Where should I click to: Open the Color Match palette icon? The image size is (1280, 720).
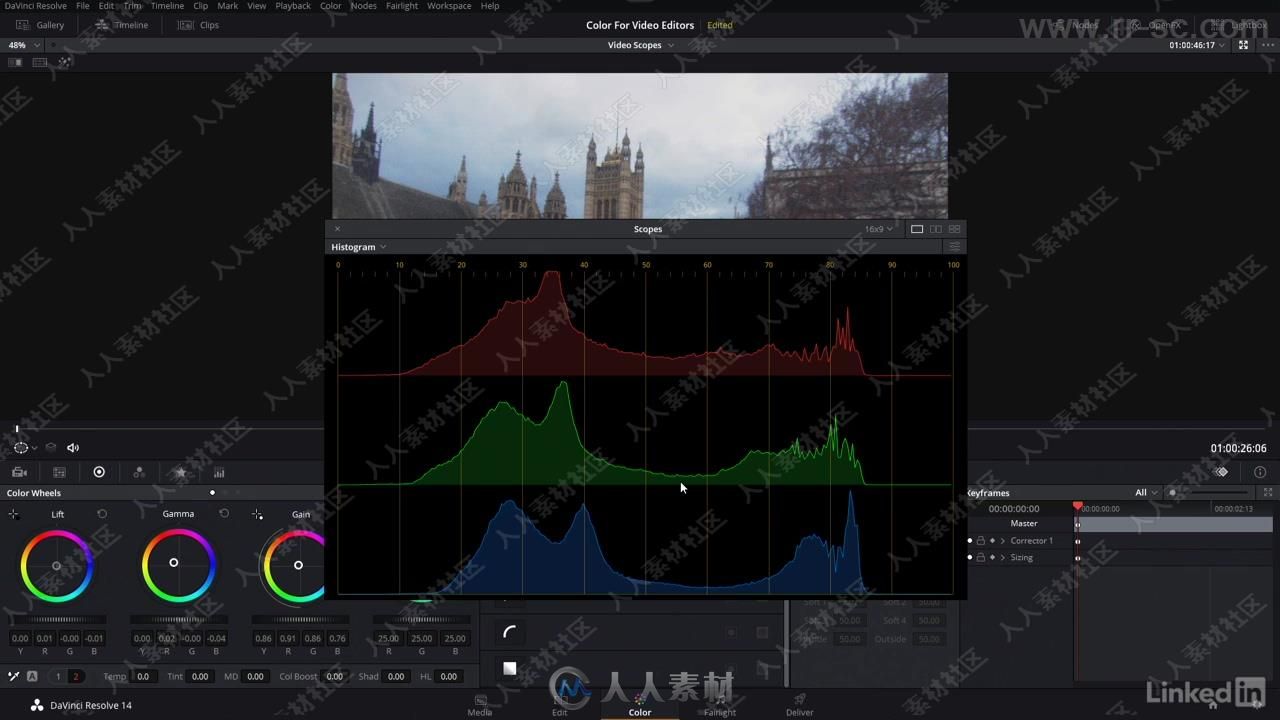click(x=59, y=472)
